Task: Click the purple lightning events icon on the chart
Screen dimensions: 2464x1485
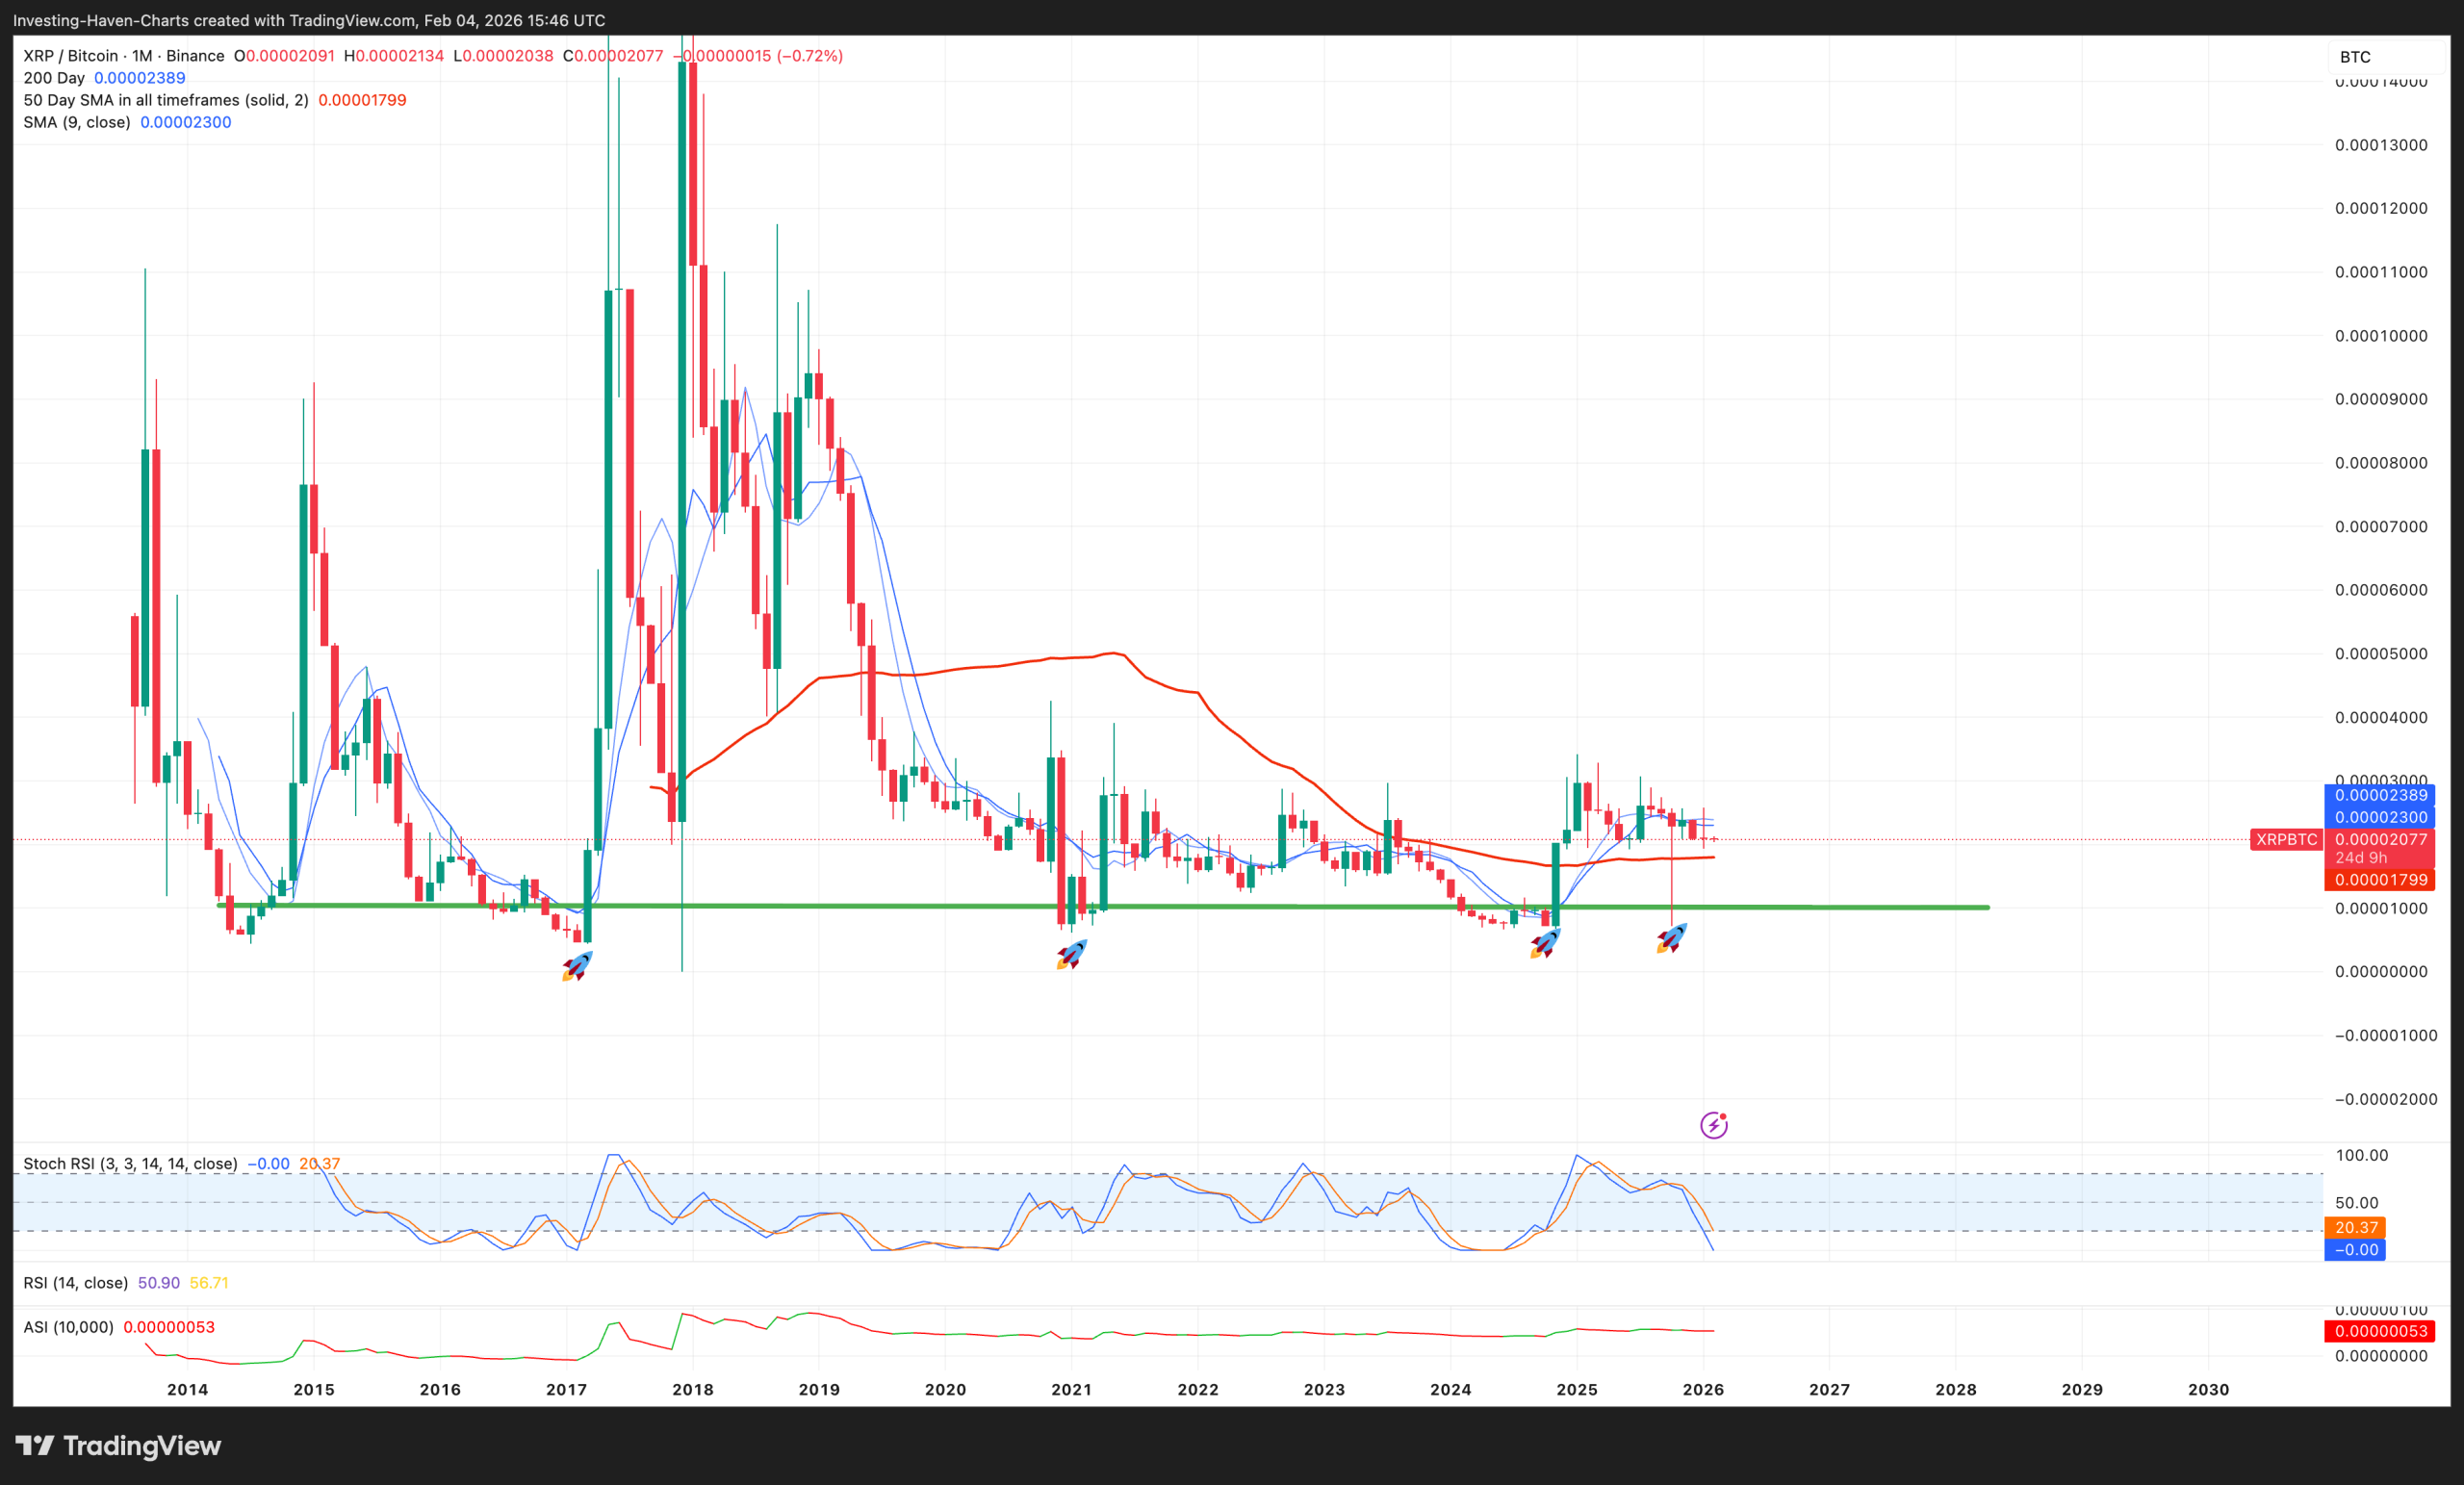Action: point(1714,1124)
